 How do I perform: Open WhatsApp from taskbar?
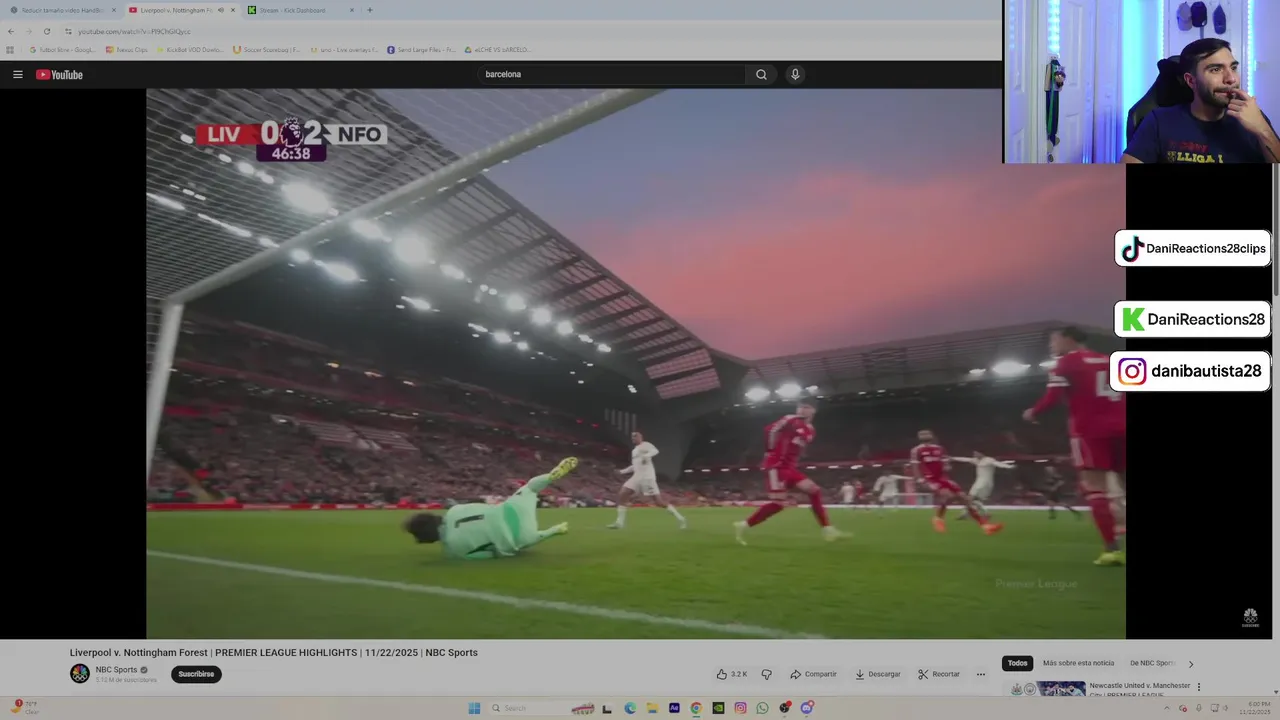point(762,708)
